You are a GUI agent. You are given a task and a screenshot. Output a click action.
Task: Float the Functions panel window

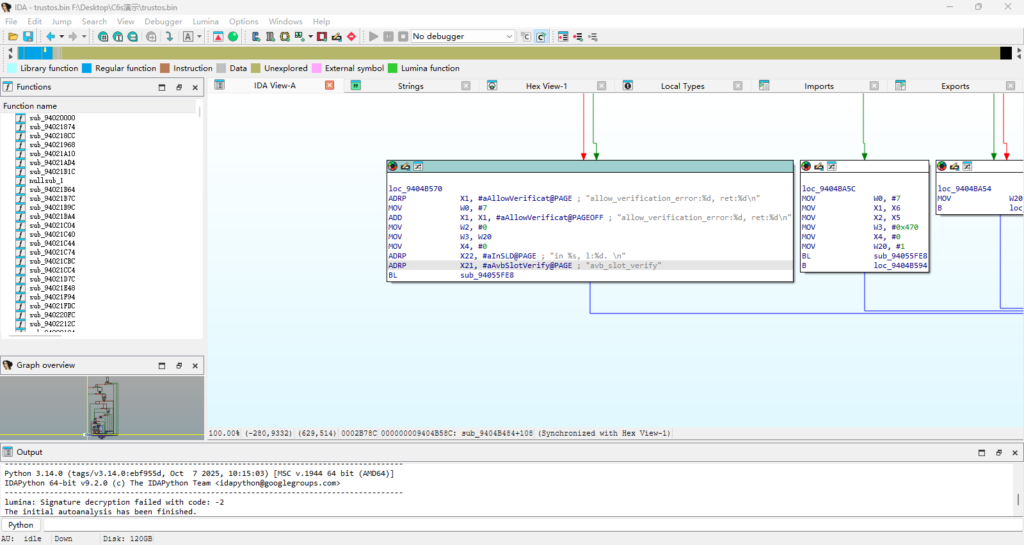[x=179, y=87]
